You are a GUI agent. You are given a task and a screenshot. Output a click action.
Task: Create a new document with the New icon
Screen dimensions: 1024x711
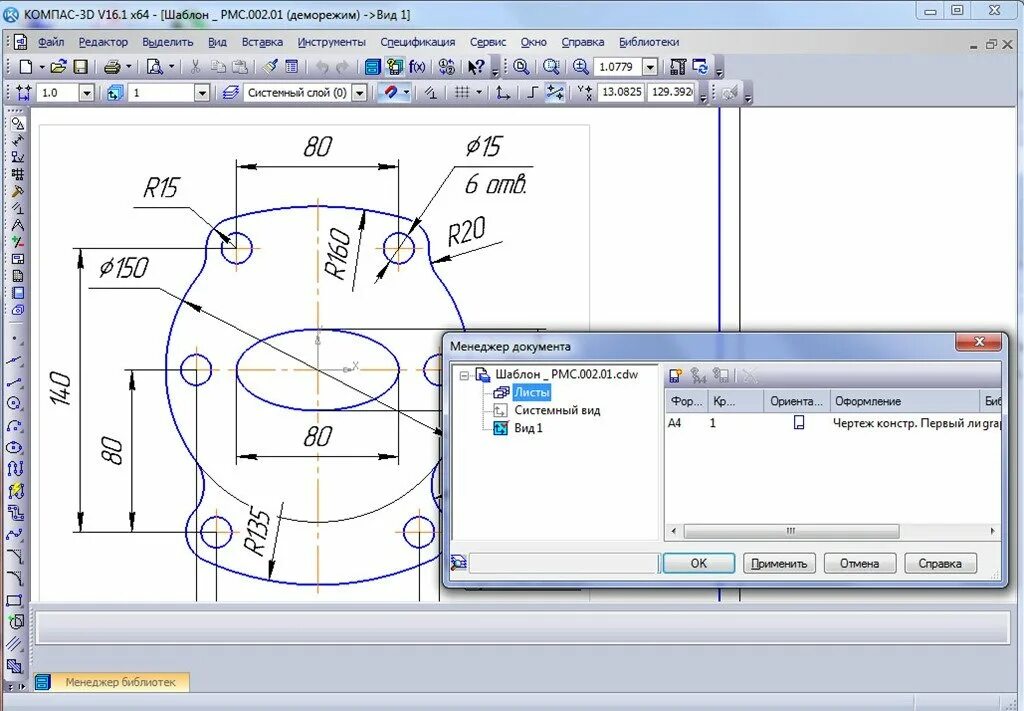click(25, 67)
